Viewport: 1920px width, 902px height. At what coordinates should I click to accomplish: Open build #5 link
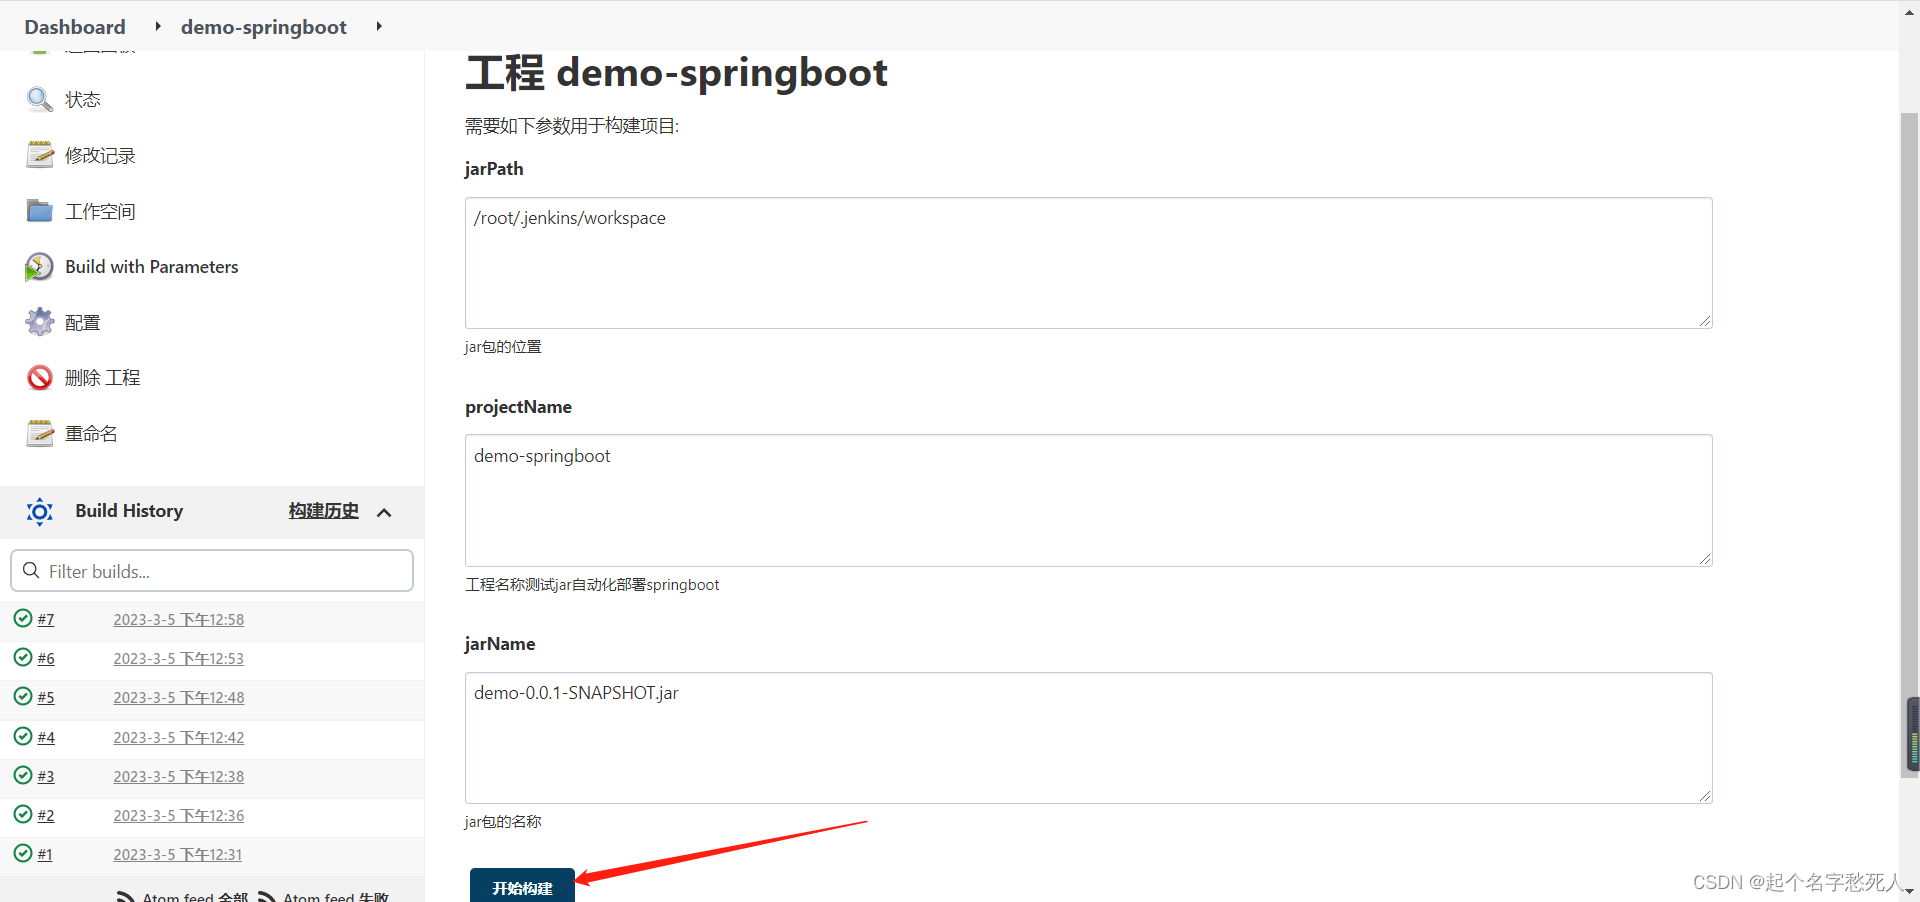coord(46,697)
